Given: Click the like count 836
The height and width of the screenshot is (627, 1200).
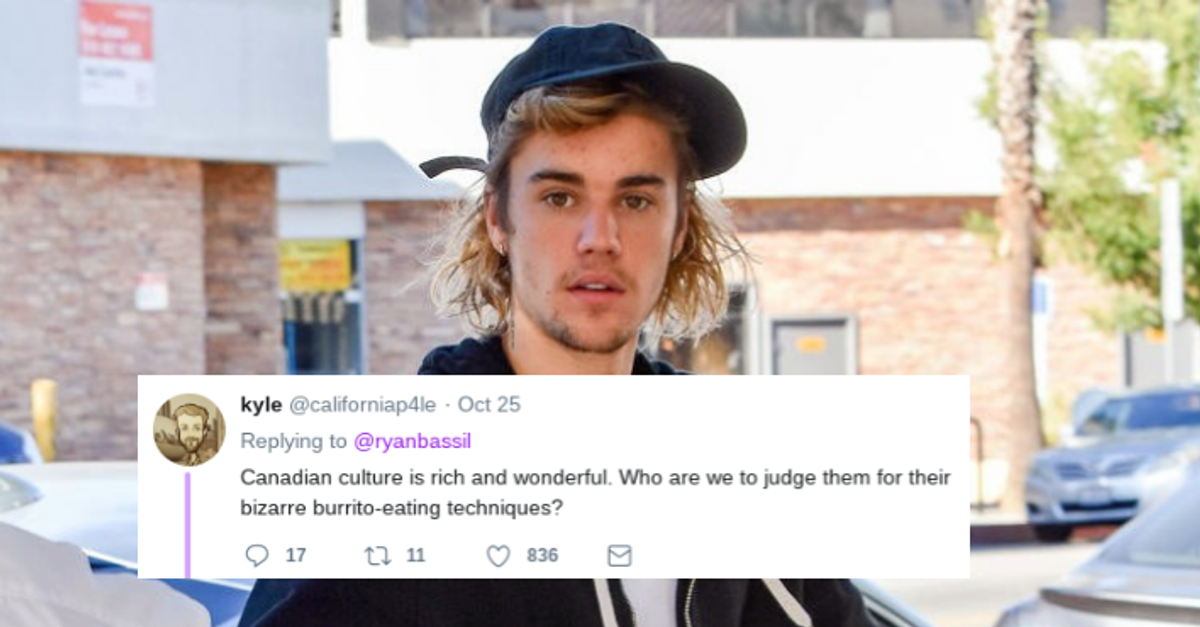Looking at the screenshot, I should point(542,555).
